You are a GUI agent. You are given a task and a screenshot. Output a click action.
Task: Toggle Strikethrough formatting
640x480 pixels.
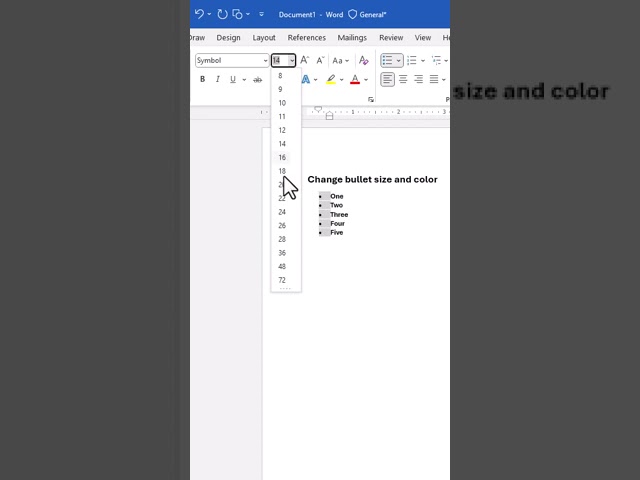pyautogui.click(x=258, y=80)
